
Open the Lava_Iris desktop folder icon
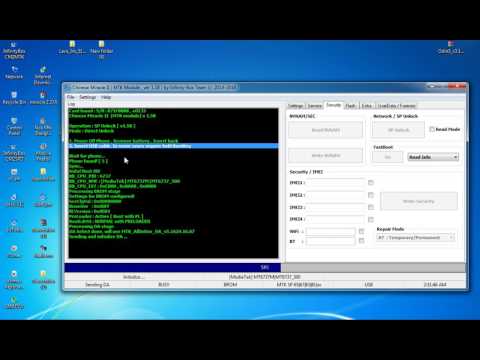tap(72, 47)
